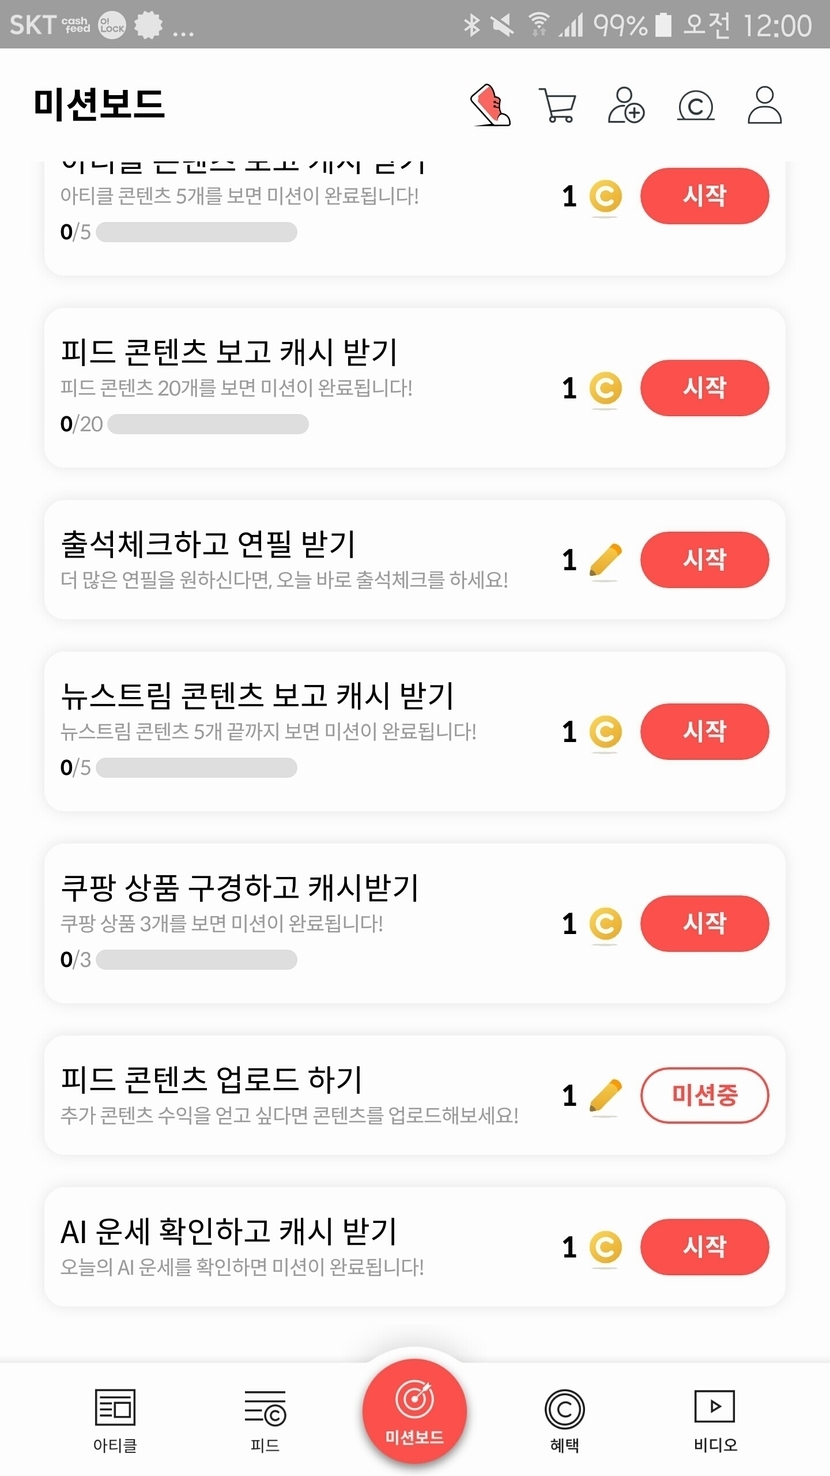The height and width of the screenshot is (1476, 830).
Task: Tap the pencil icon for 피드 콘텐츠 업로드
Action: (605, 1096)
